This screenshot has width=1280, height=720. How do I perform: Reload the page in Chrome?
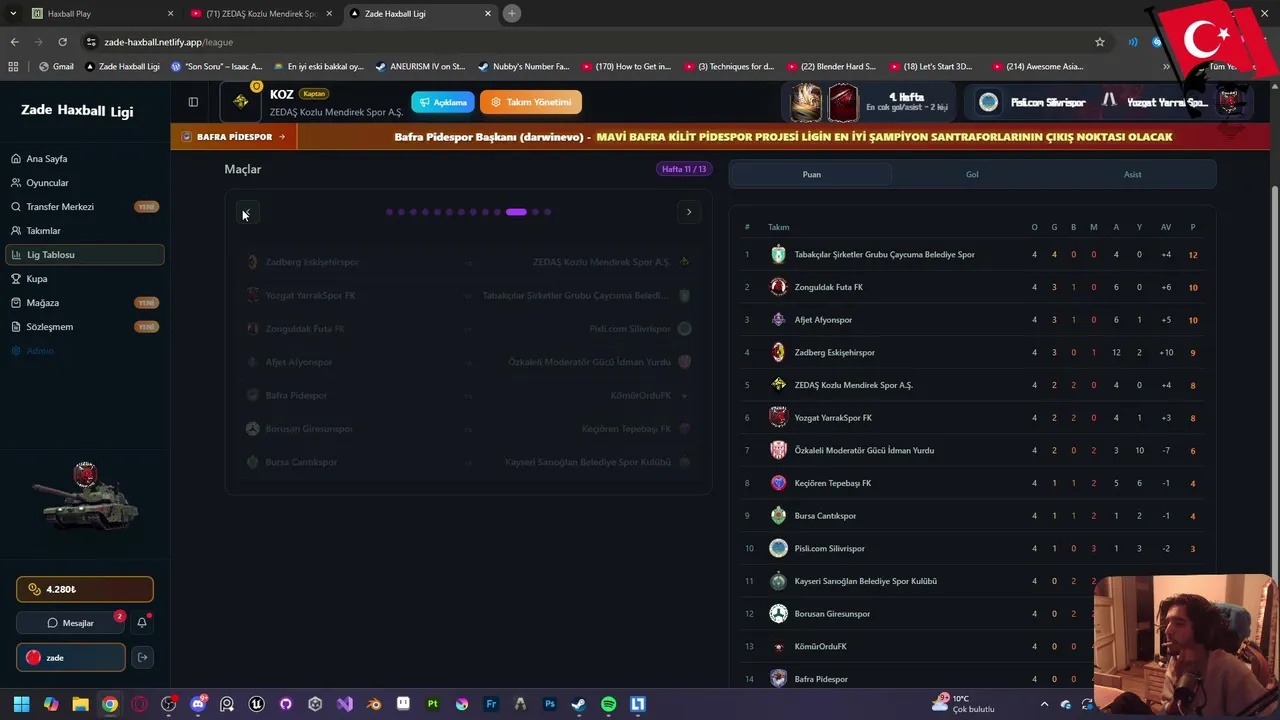pyautogui.click(x=62, y=42)
